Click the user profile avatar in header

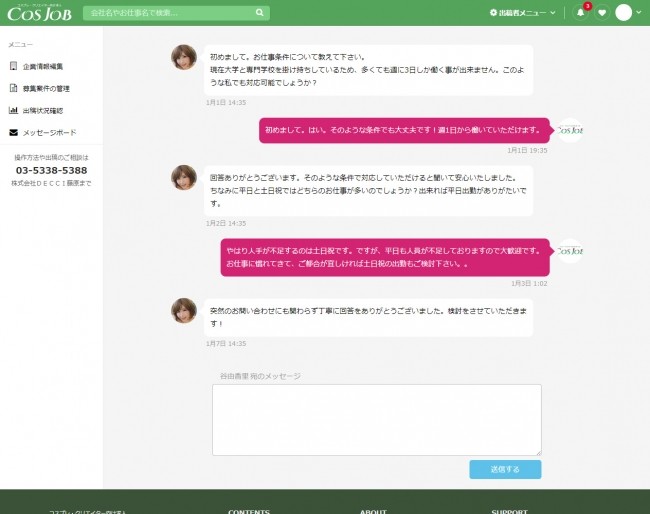click(624, 13)
